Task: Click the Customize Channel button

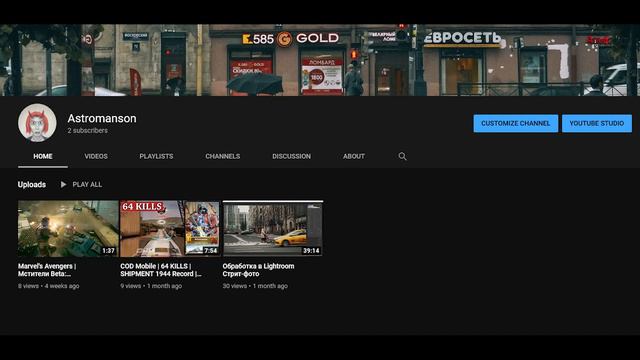Action: pyautogui.click(x=516, y=123)
